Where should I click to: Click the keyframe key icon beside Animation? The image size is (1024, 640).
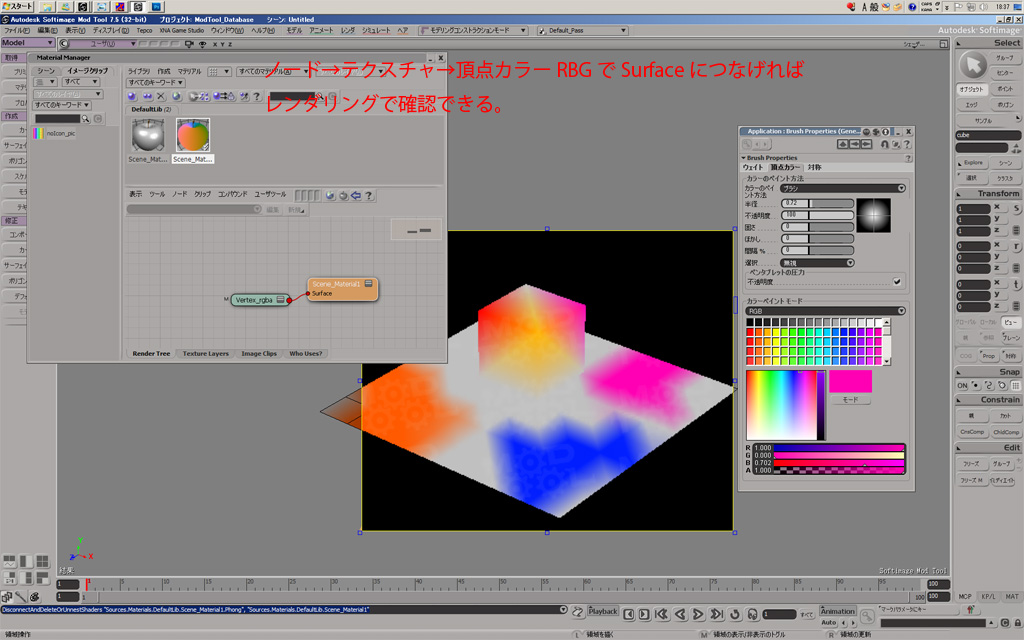(867, 616)
